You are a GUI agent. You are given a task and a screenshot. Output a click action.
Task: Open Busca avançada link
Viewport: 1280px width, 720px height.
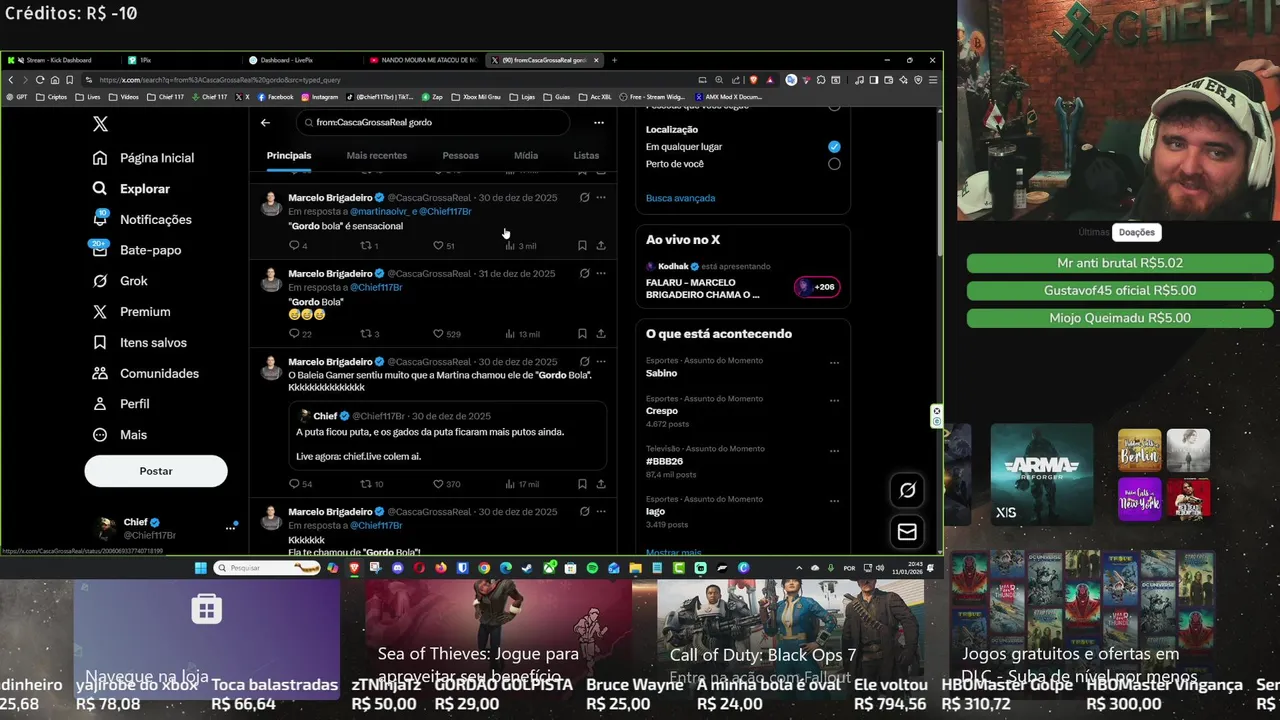680,198
